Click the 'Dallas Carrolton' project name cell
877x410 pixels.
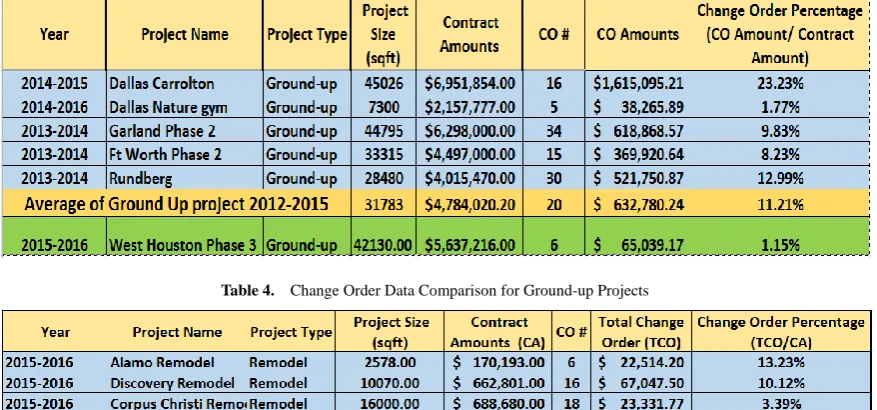162,84
